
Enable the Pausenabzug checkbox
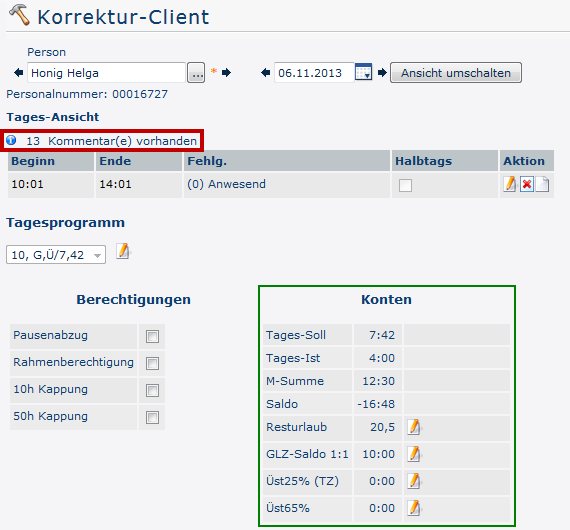pyautogui.click(x=152, y=336)
